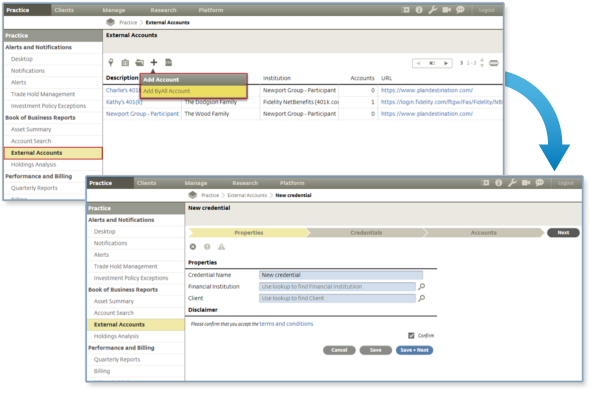Click the plus icon in External Accounts toolbar

pyautogui.click(x=154, y=62)
